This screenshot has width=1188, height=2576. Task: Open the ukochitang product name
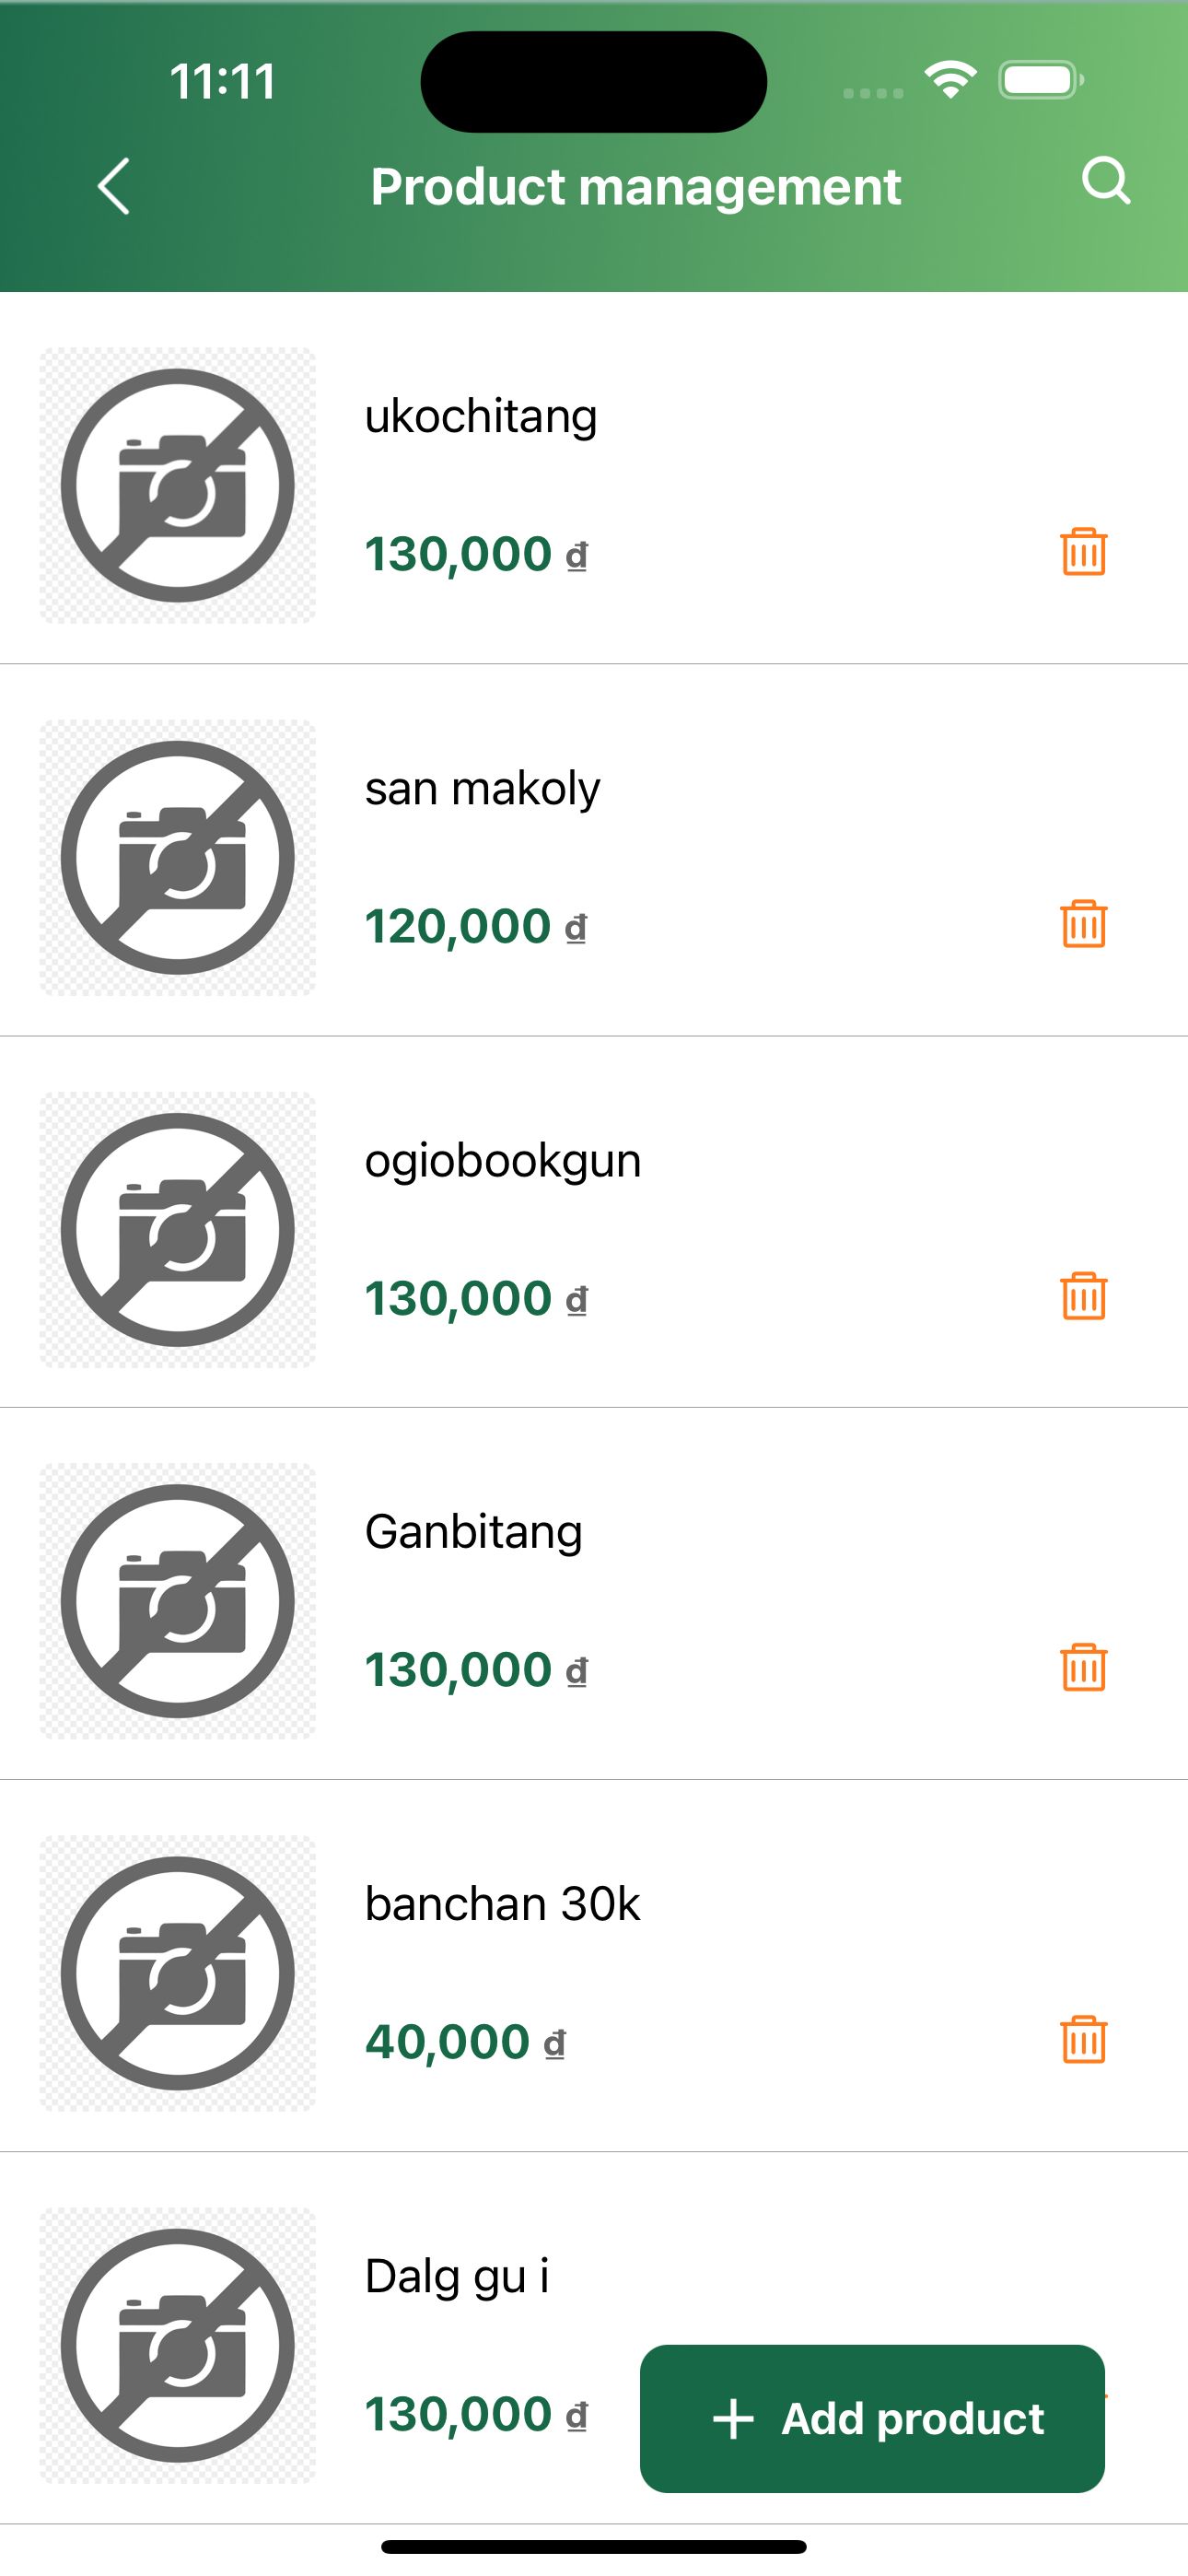481,416
